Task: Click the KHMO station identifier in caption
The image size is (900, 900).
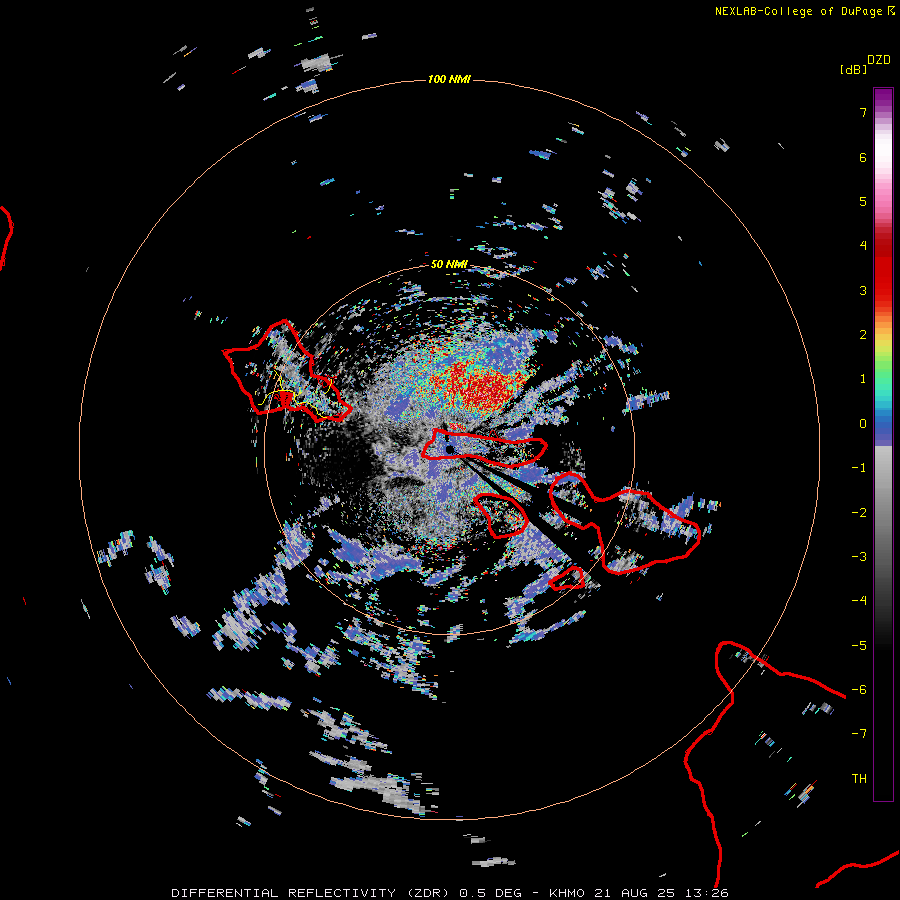Action: coord(567,893)
